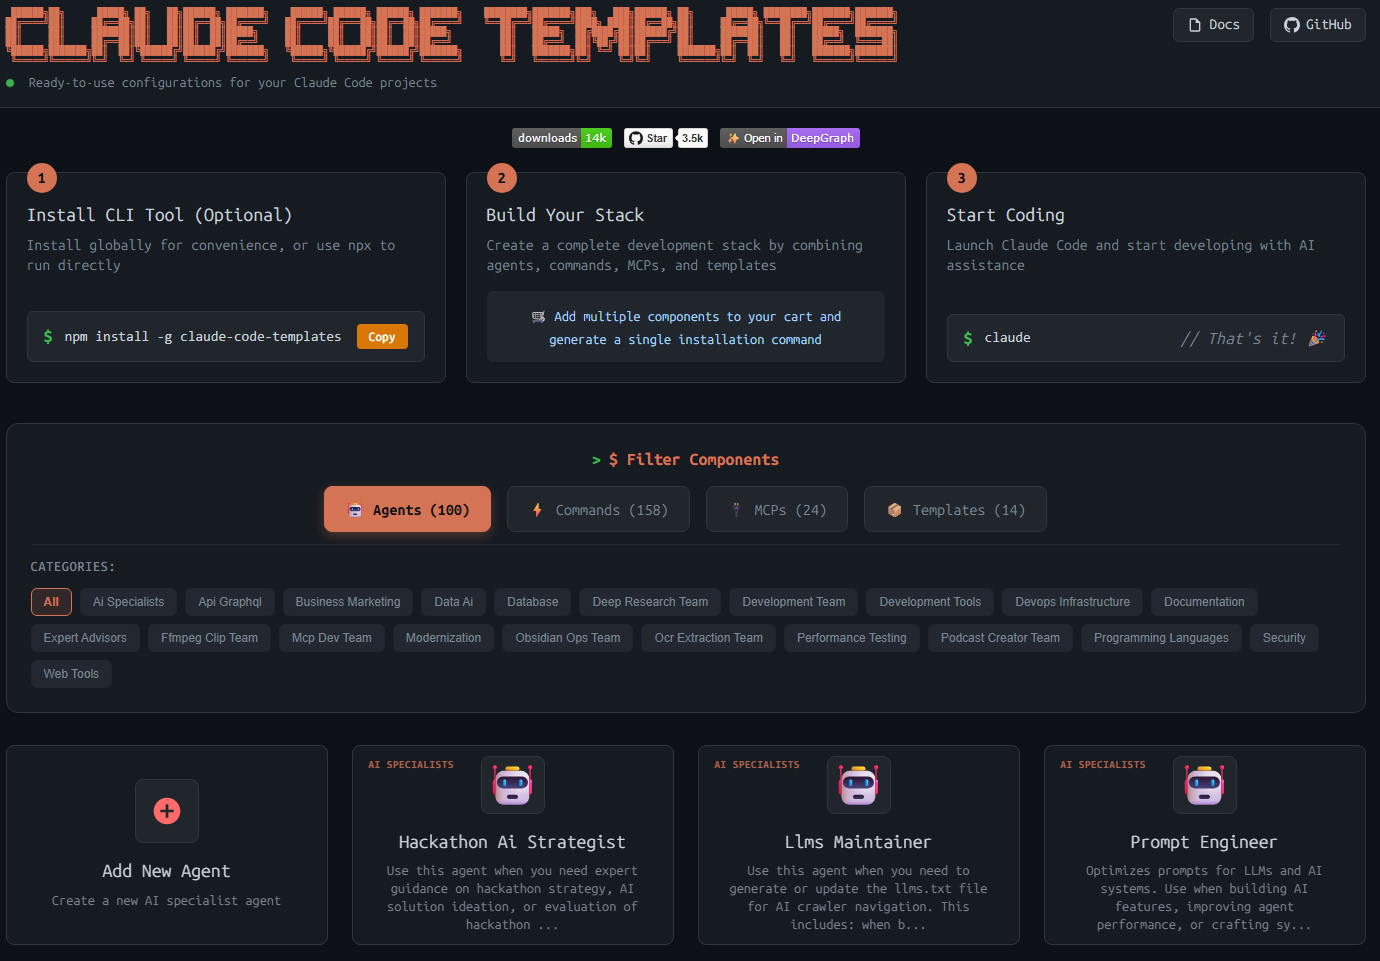Click the document icon in Docs button

(x=1195, y=25)
